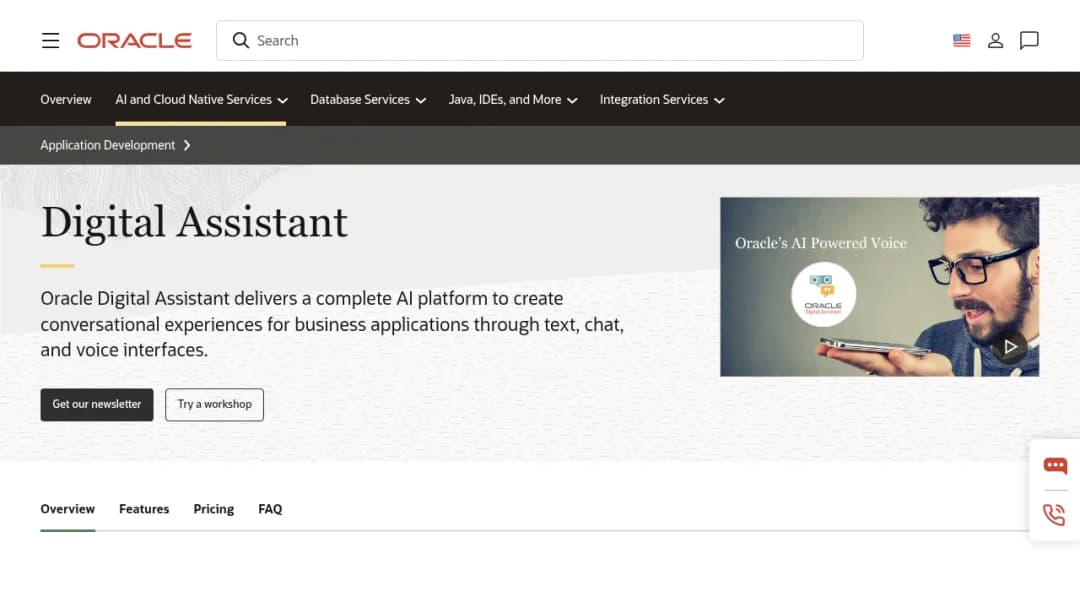Open the Application Development breadcrumb
The width and height of the screenshot is (1080, 608).
click(x=107, y=145)
